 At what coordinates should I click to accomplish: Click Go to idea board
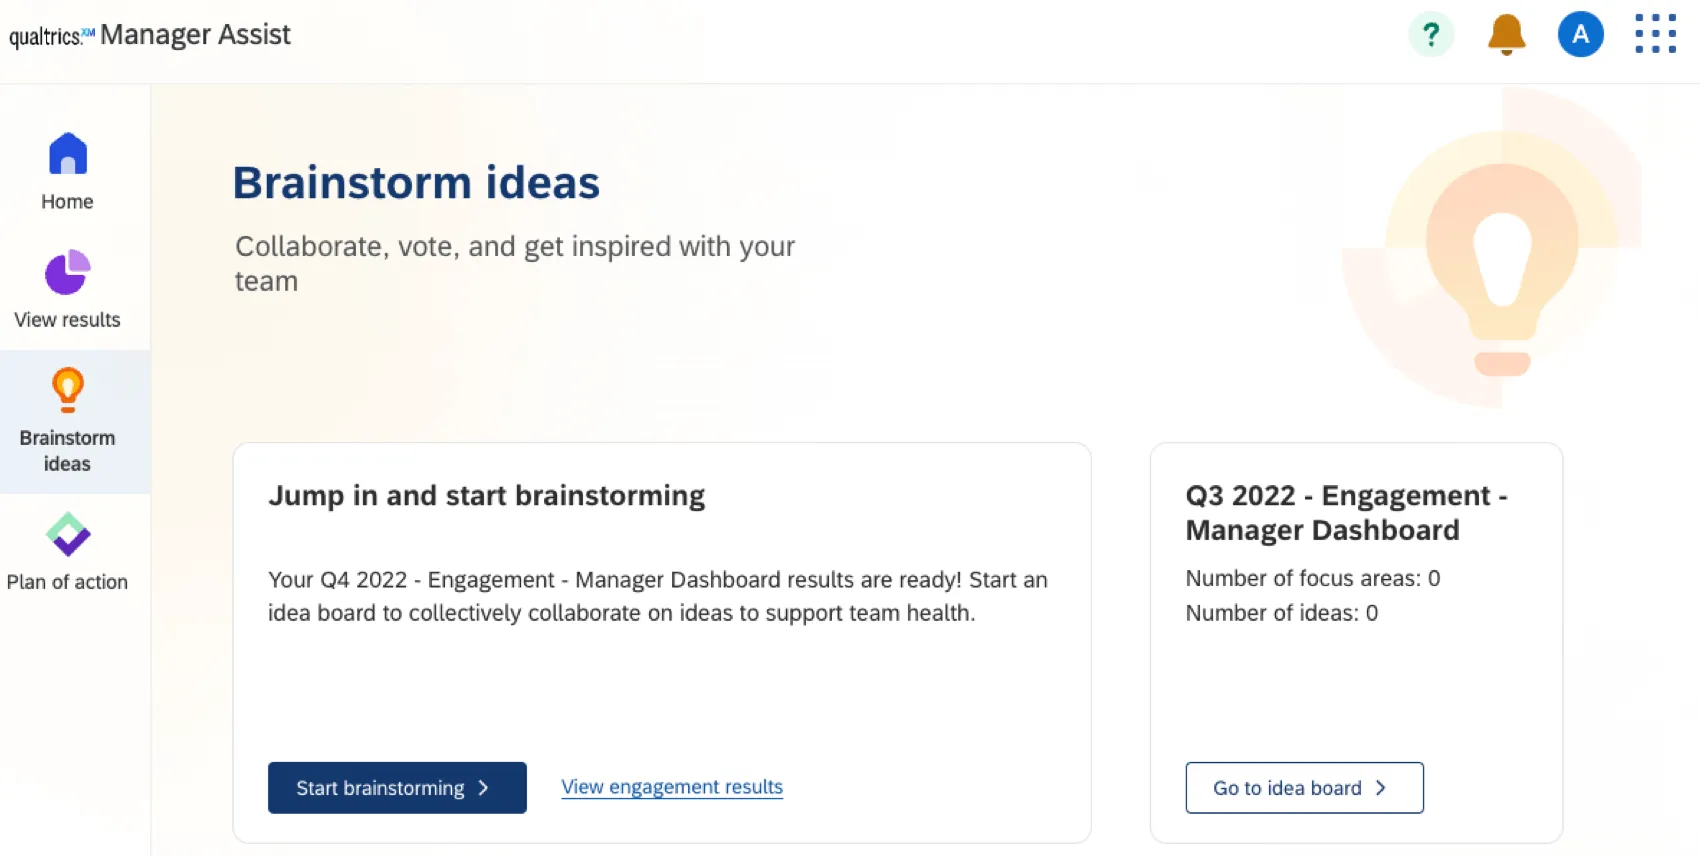(x=1304, y=787)
